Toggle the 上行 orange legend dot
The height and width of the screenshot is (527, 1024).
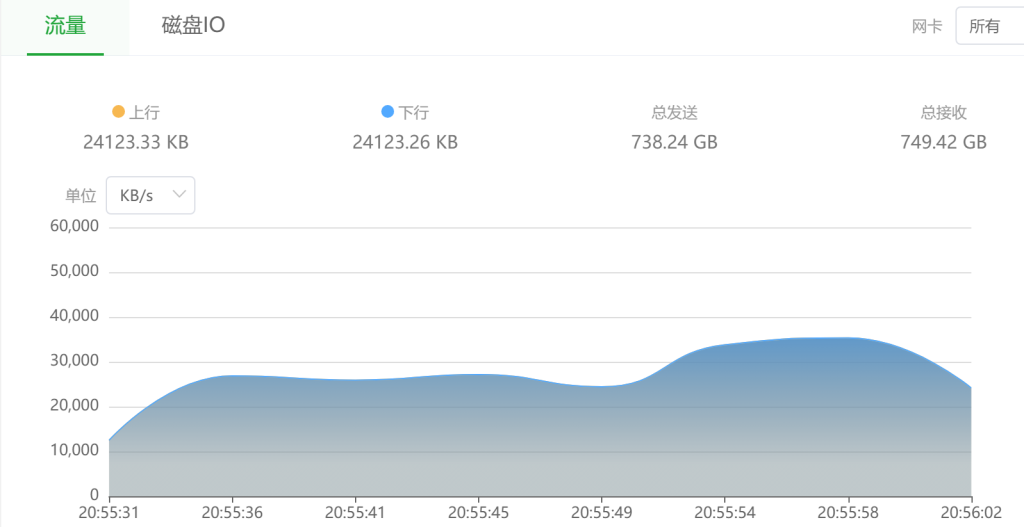(118, 112)
